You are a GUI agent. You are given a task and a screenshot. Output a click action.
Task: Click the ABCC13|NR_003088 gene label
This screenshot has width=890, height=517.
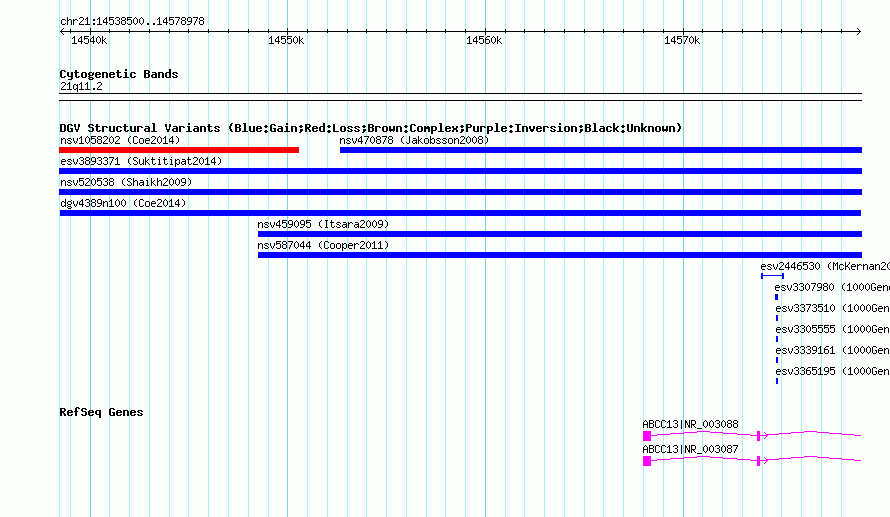point(690,424)
